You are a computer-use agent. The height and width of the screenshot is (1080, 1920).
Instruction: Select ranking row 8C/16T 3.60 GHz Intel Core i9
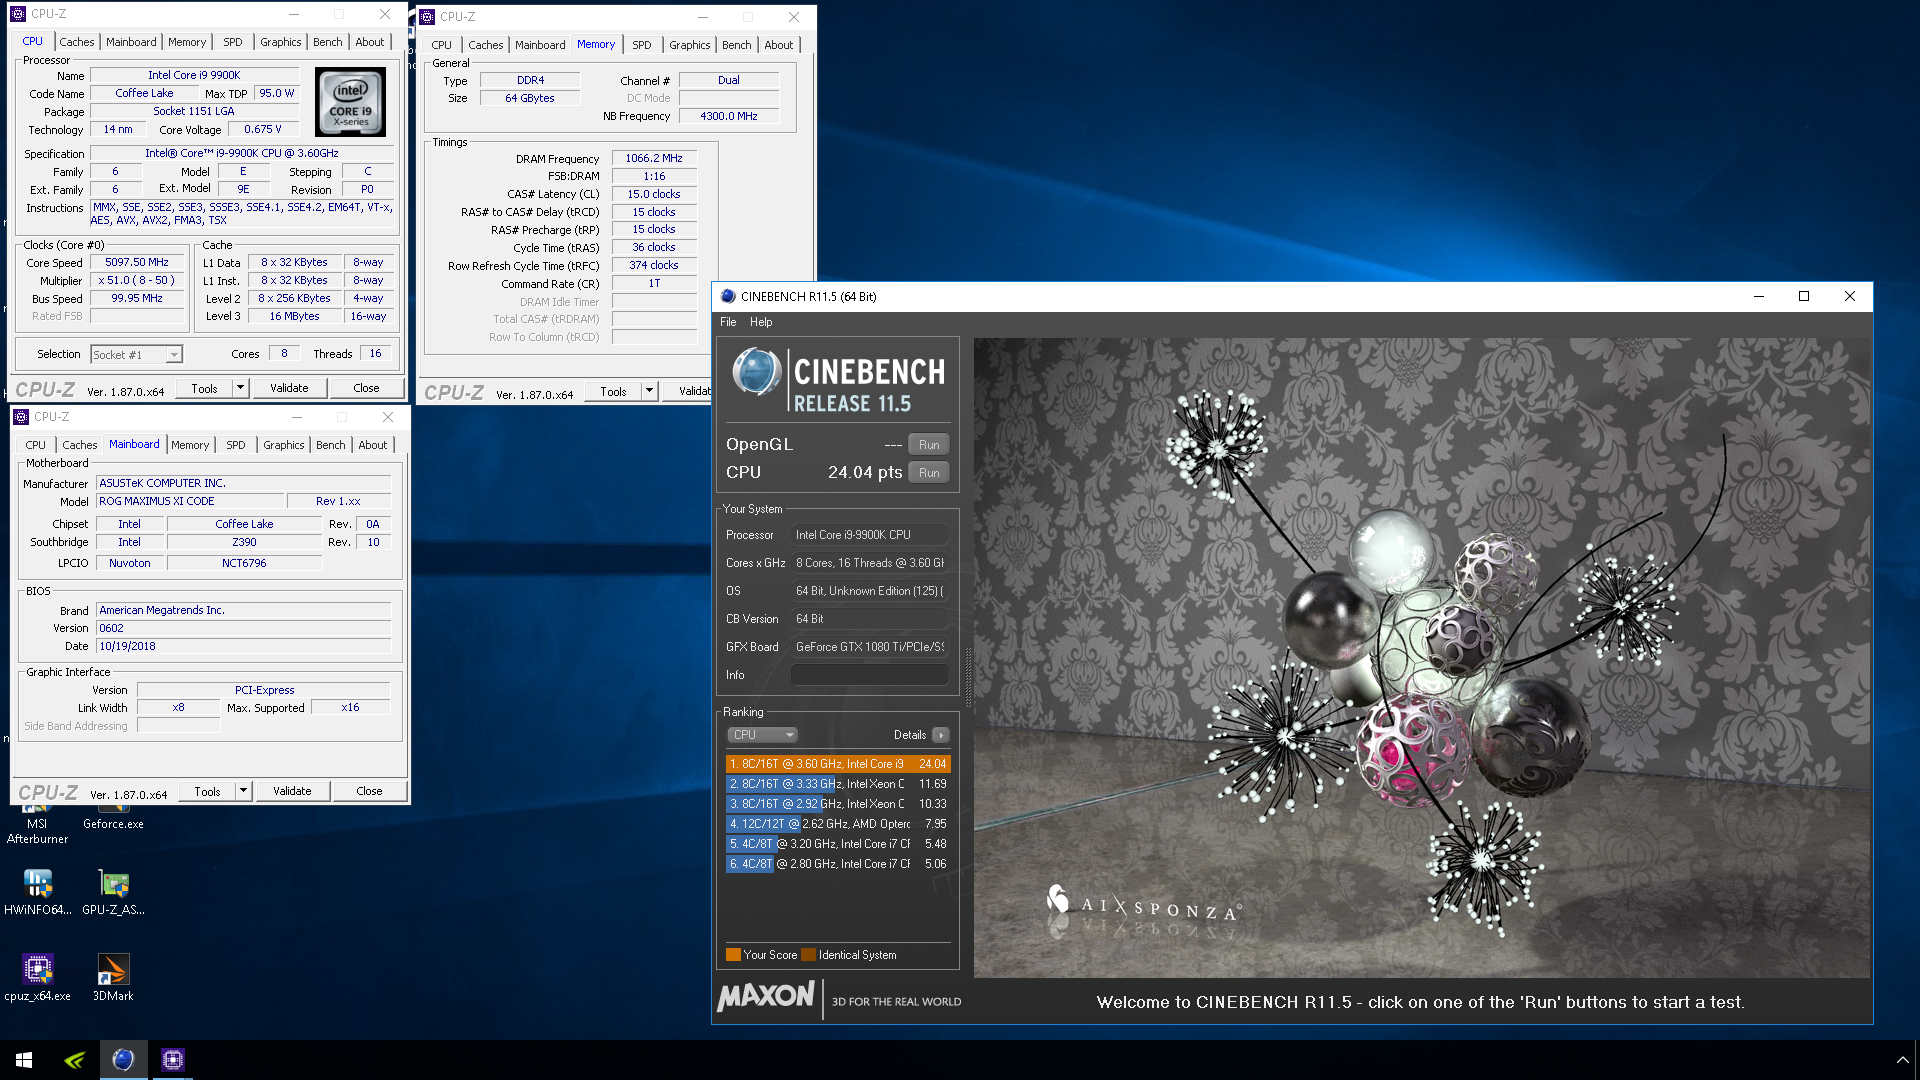(x=837, y=764)
